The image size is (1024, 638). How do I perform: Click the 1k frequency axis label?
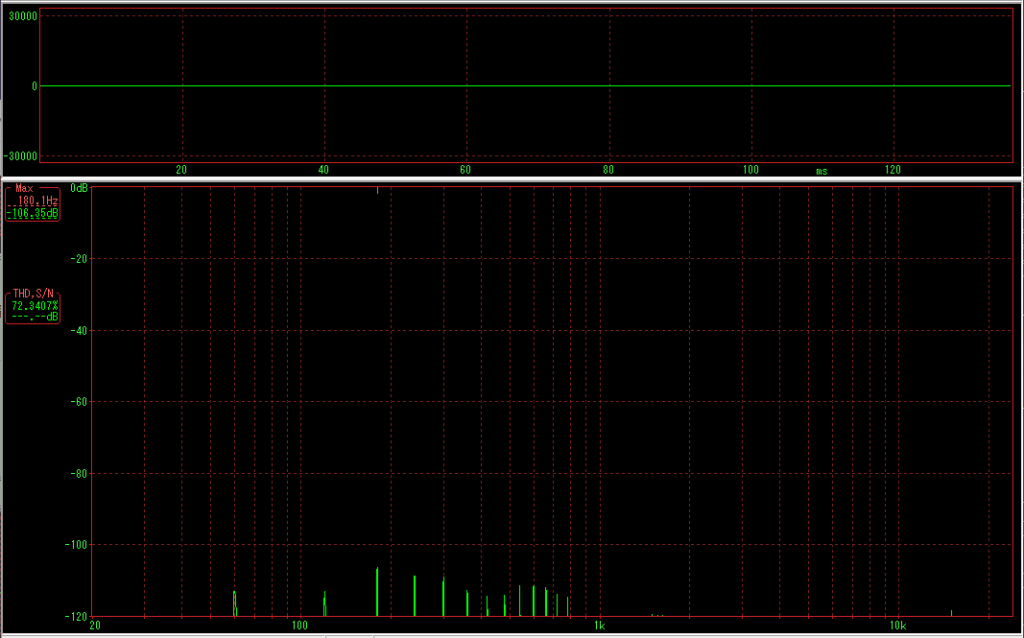point(600,626)
